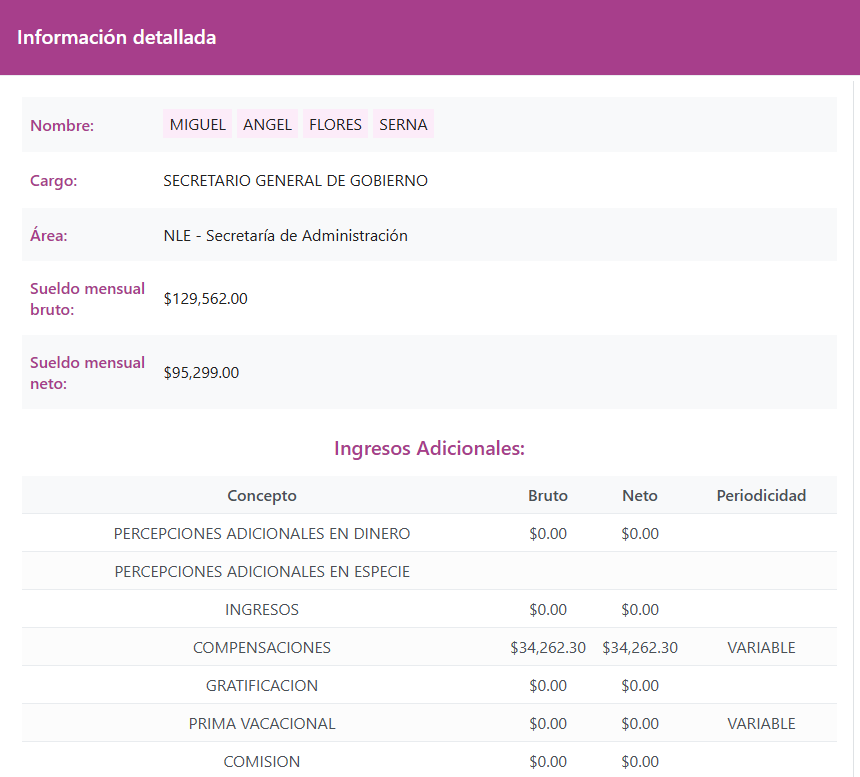Click the GRATIFICACION concept row
The height and width of the screenshot is (777, 860).
coord(262,686)
